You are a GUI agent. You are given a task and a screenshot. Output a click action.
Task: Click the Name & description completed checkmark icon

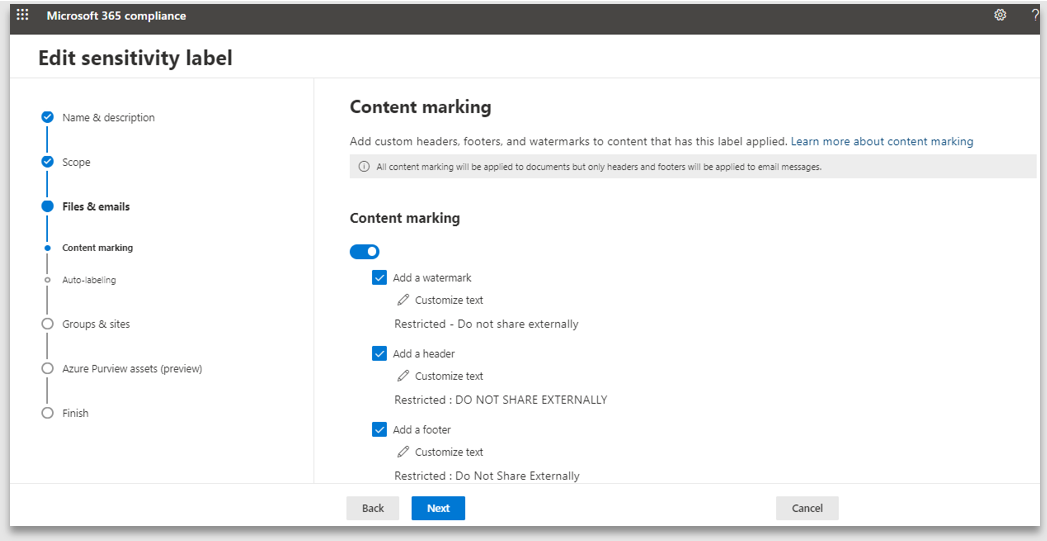point(47,117)
